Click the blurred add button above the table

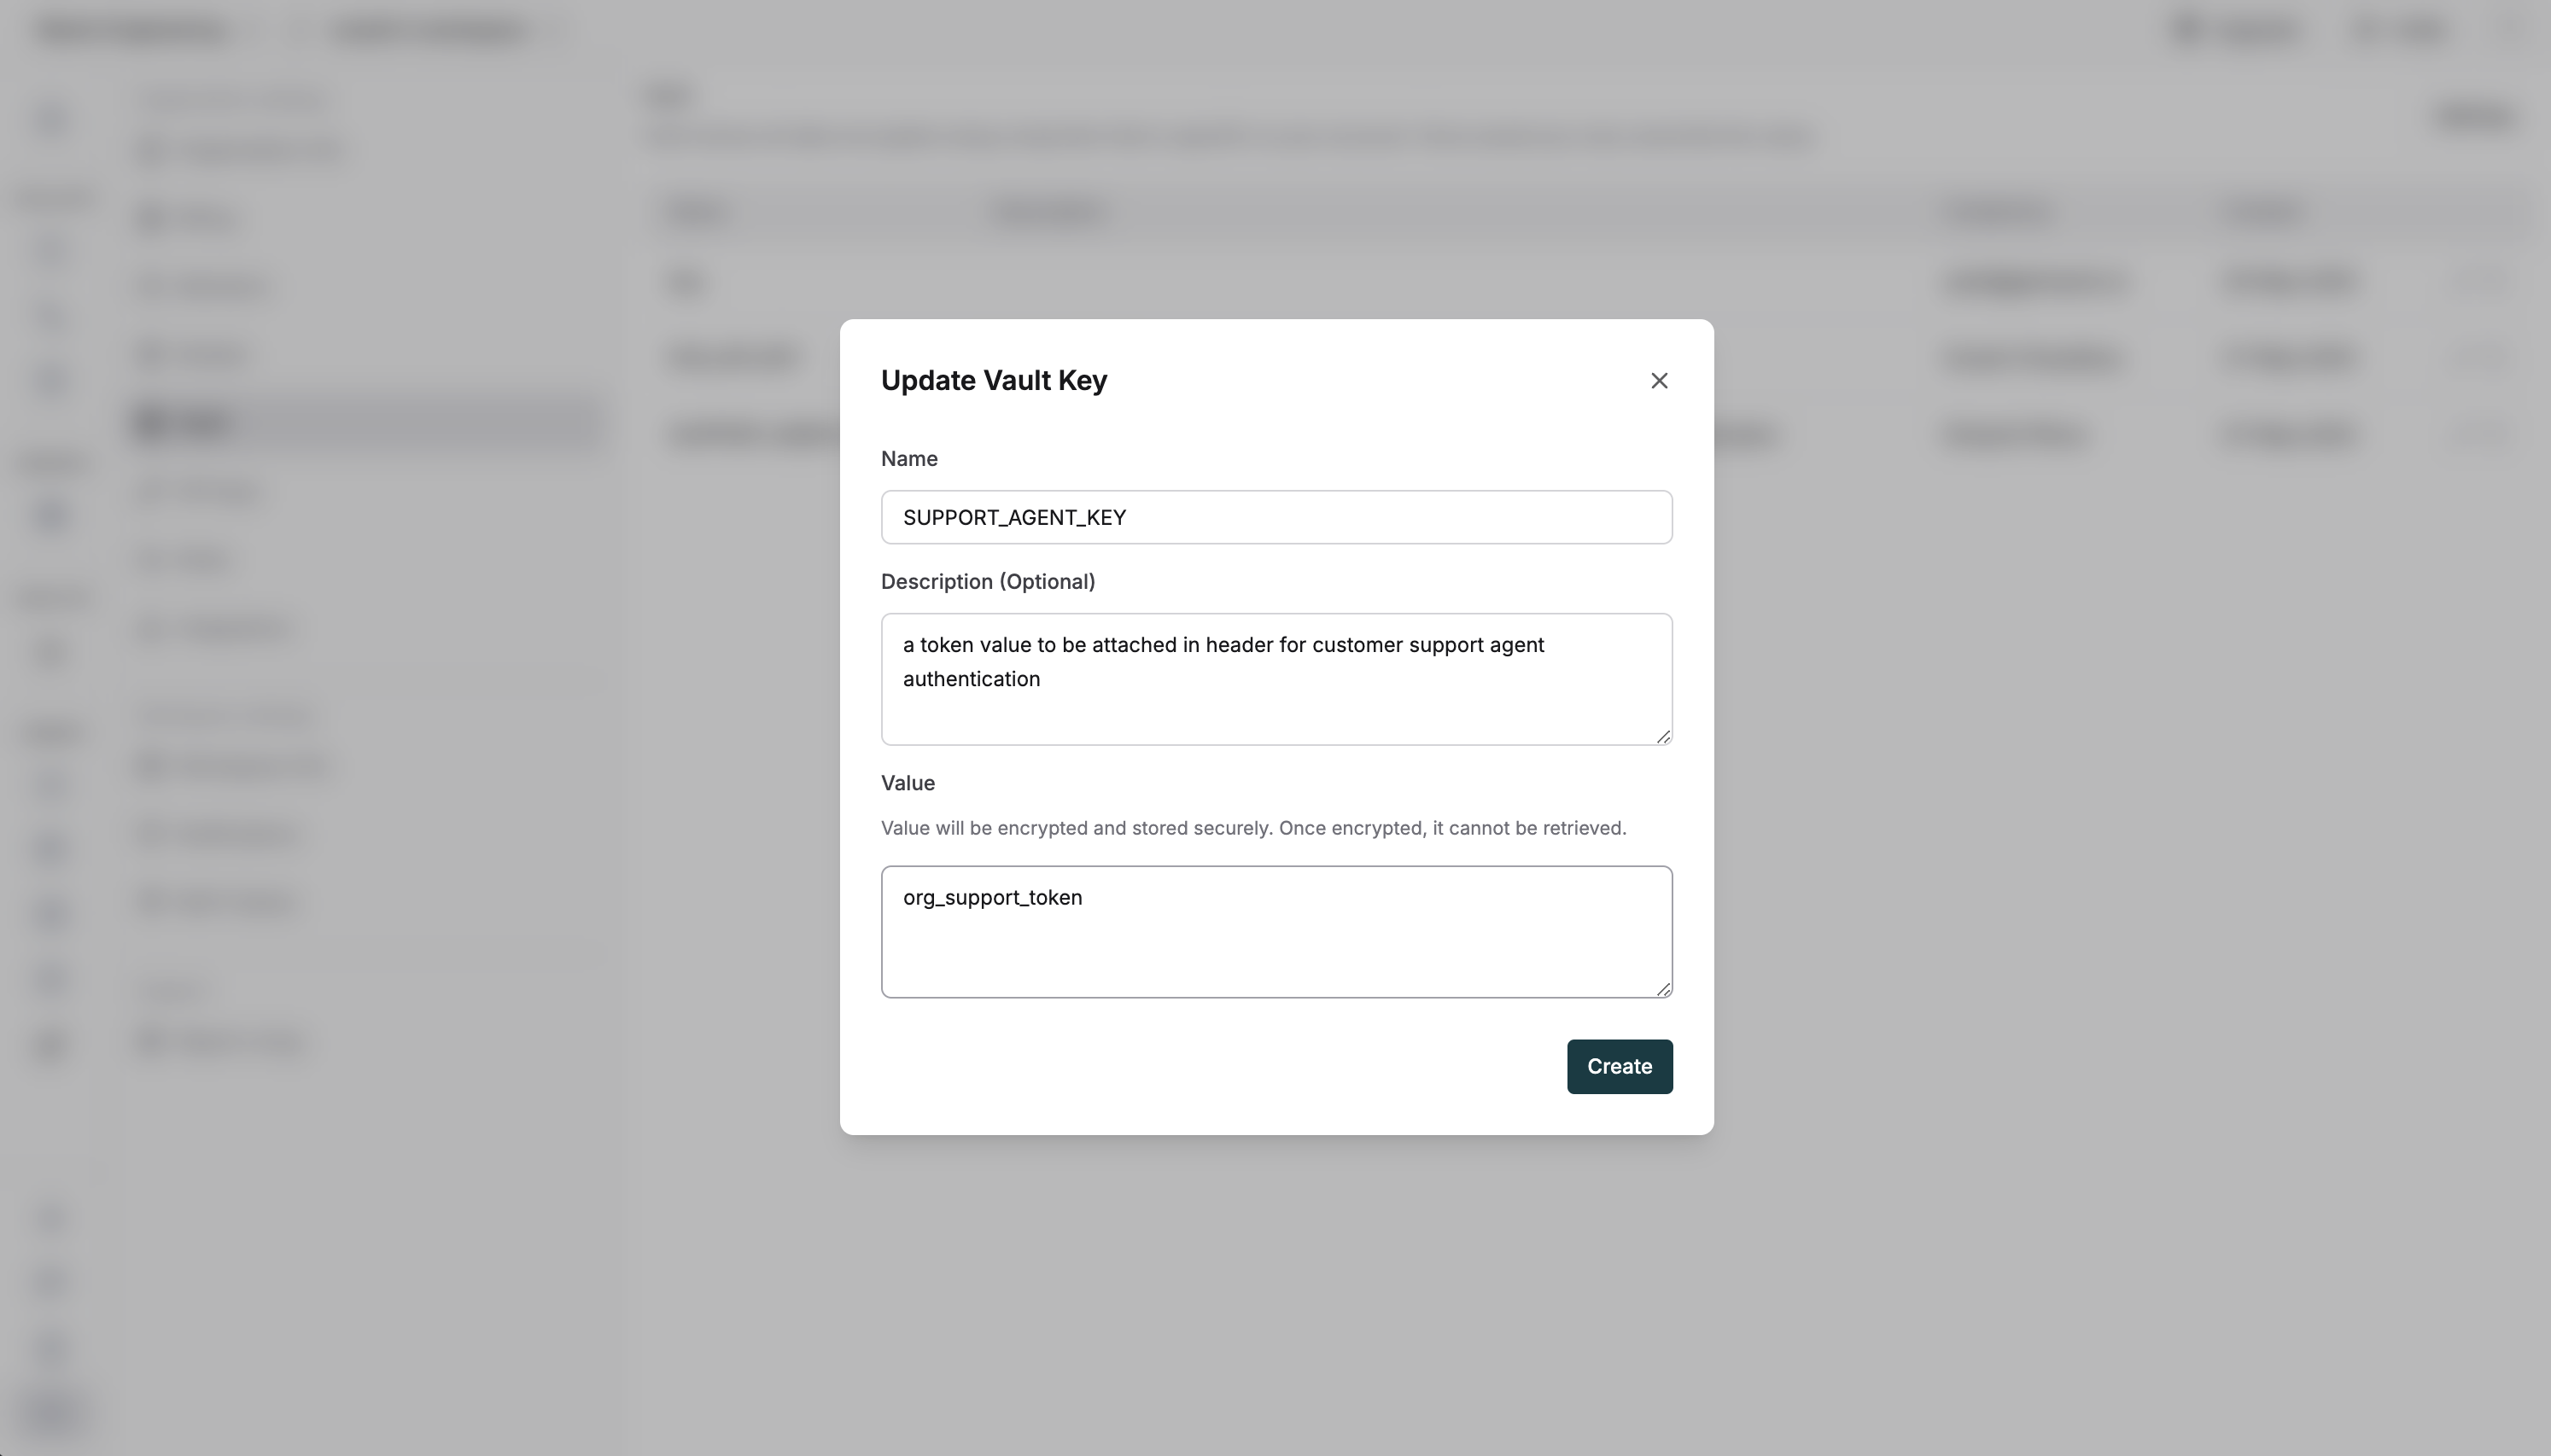pos(2476,116)
